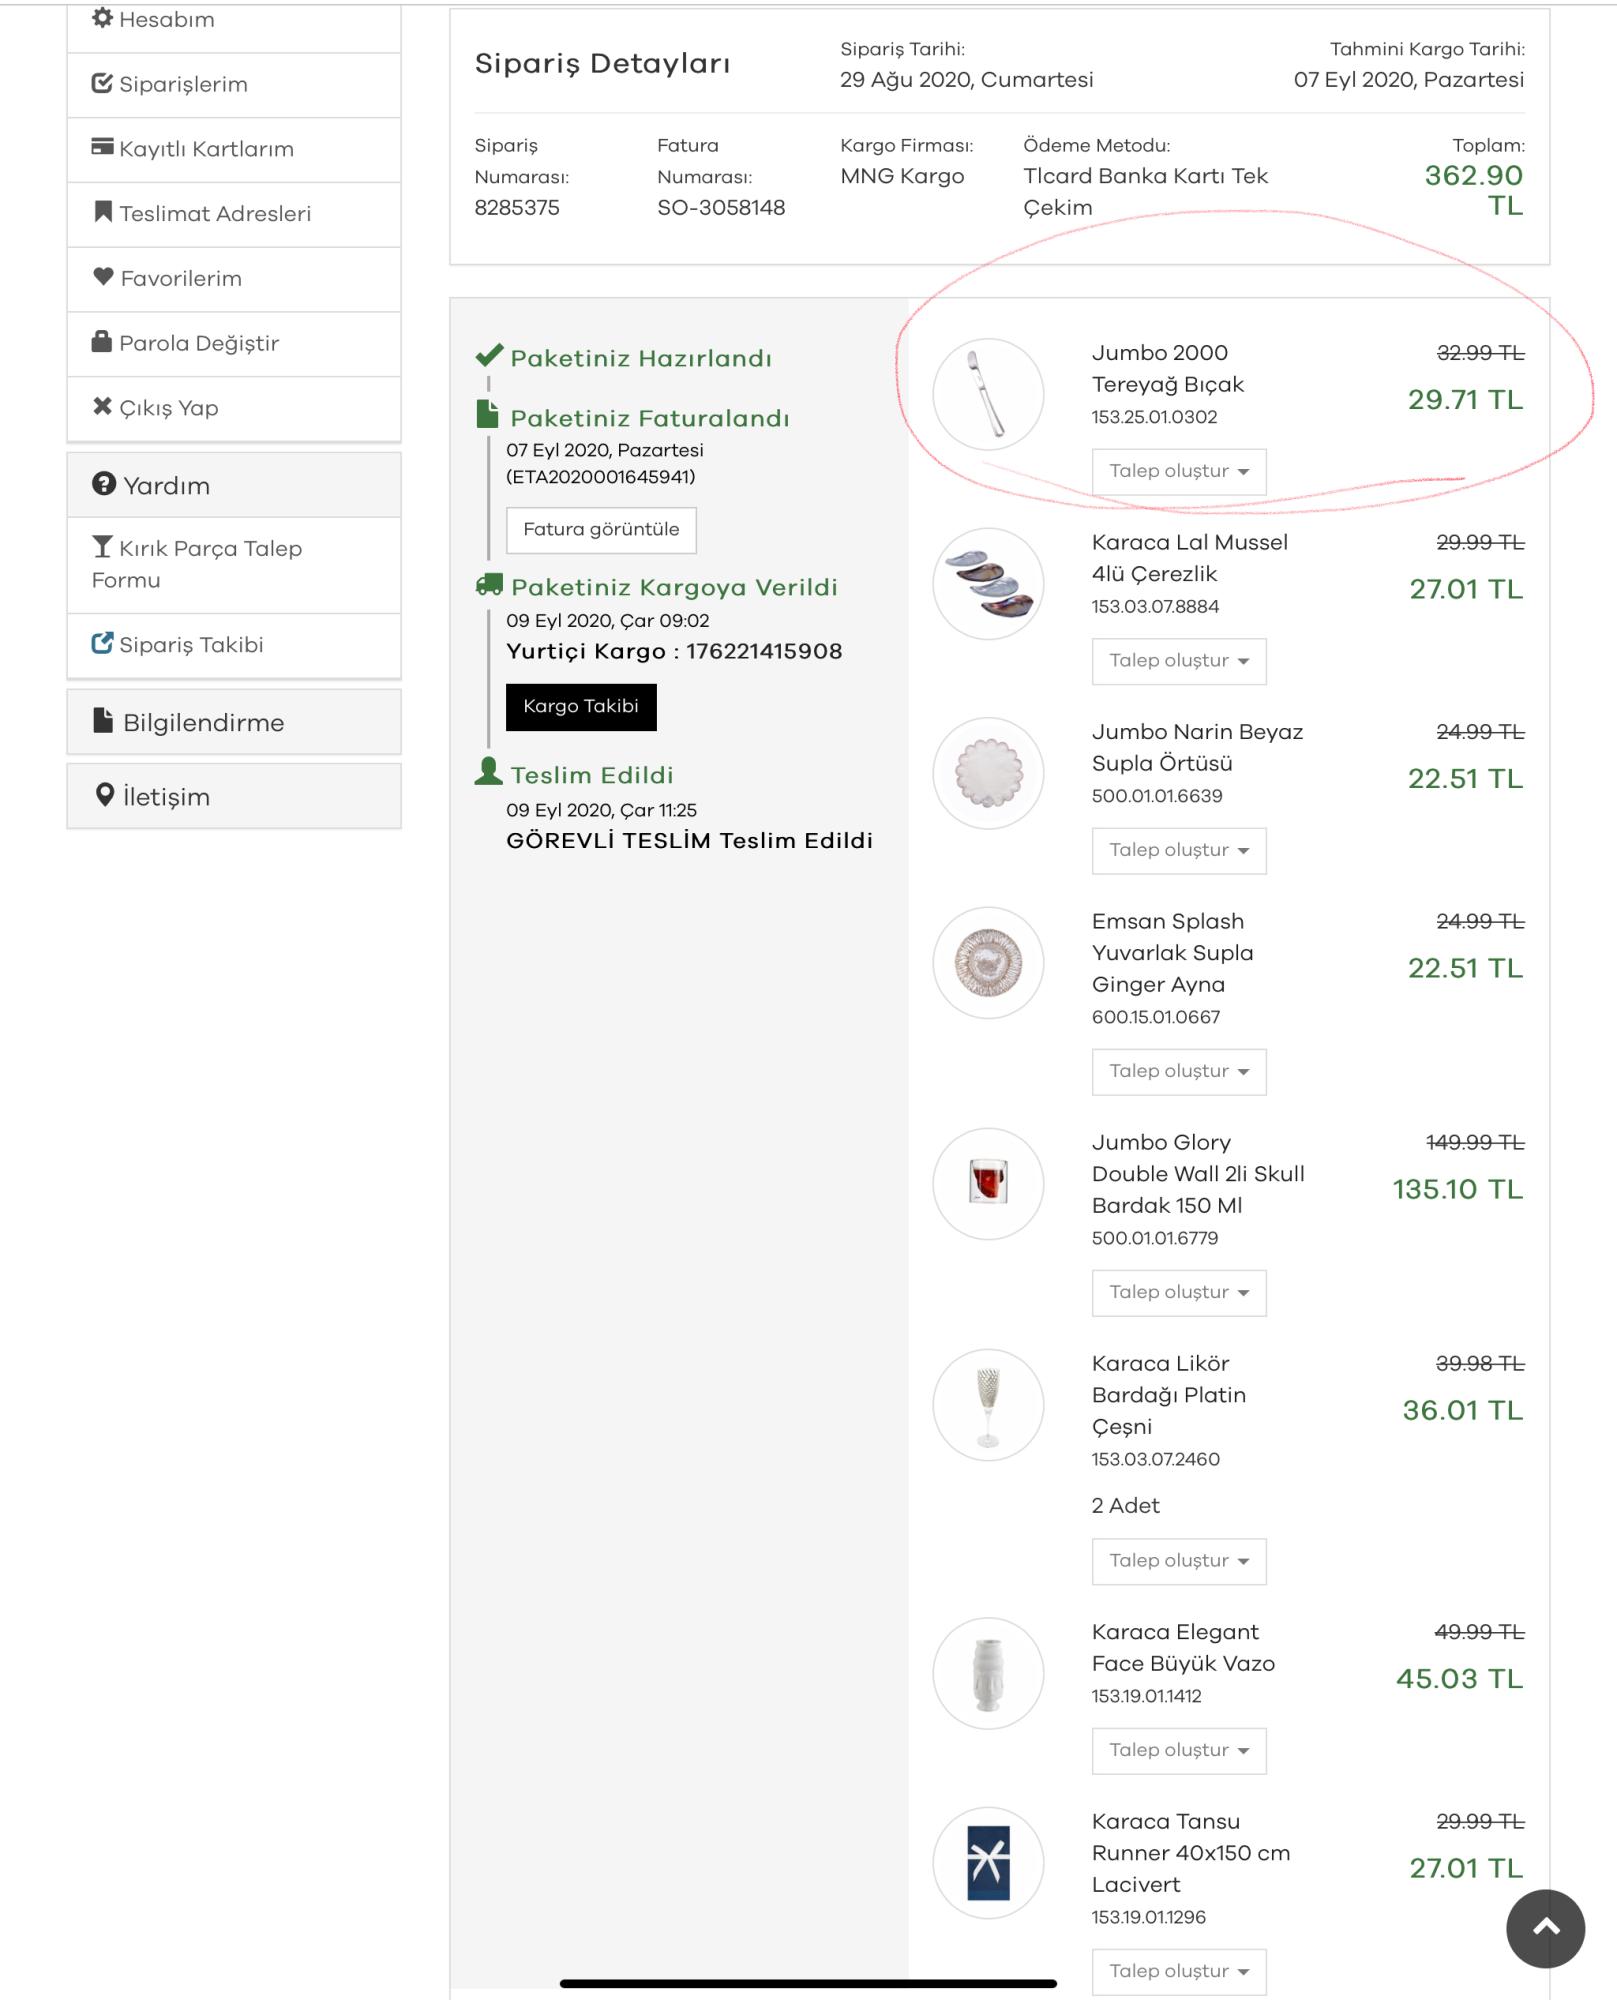Open Talep oluştur for Emsan Splash Supla
Image resolution: width=1617 pixels, height=2000 pixels.
point(1179,1072)
